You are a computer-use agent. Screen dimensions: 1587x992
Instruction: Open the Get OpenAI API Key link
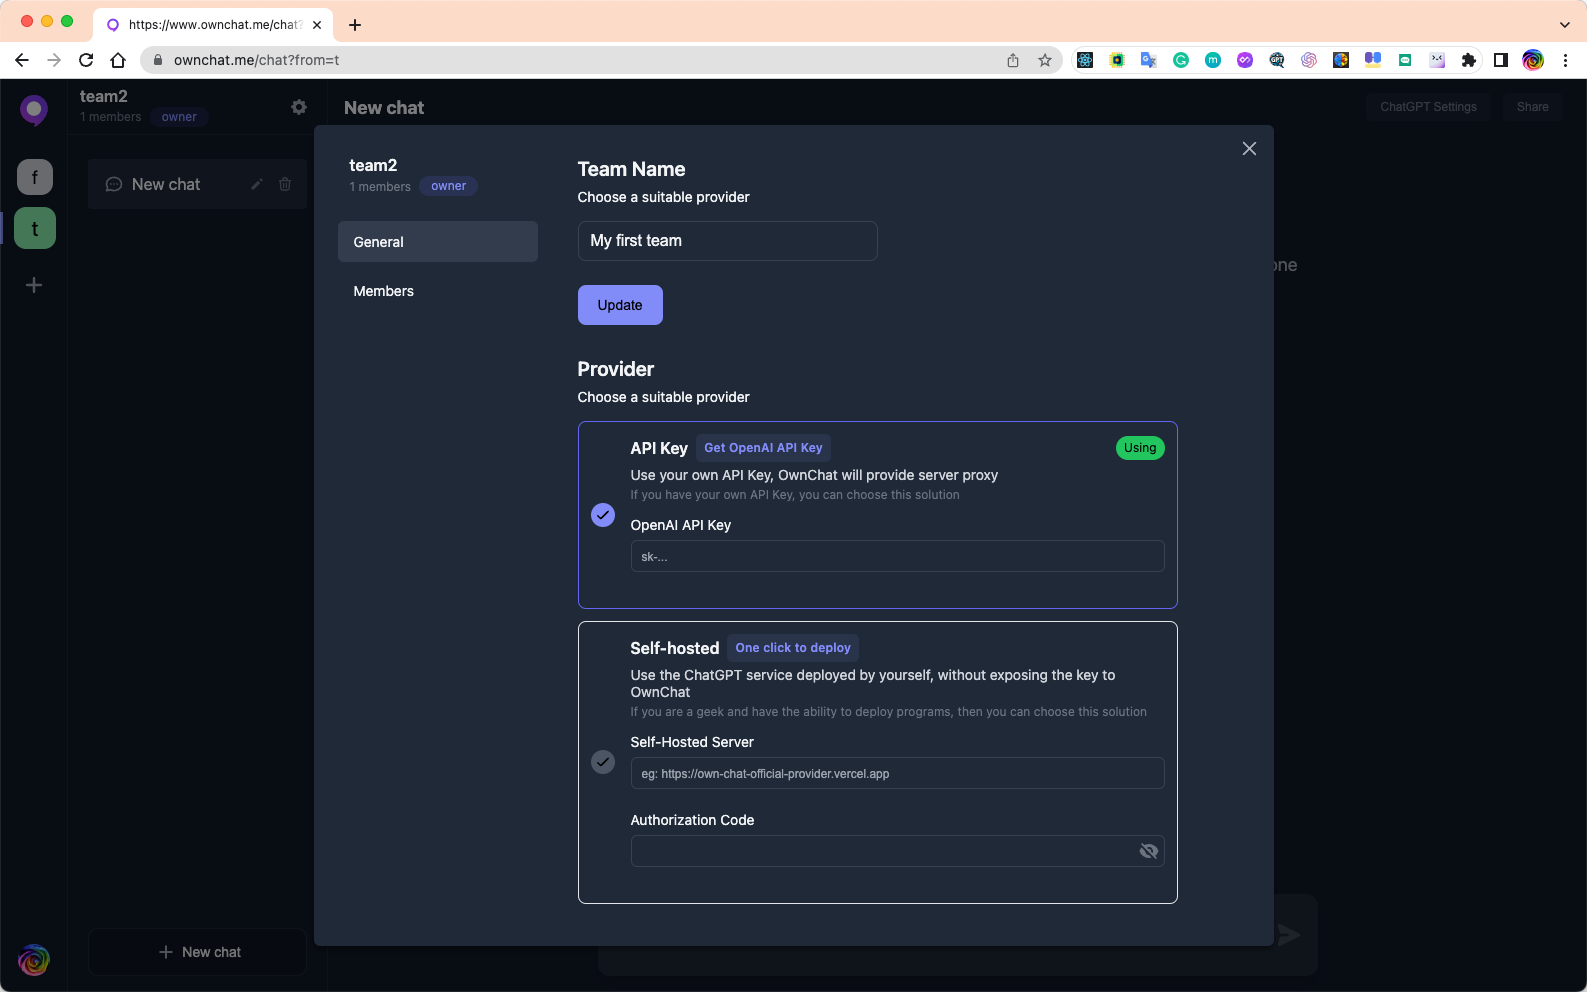(763, 448)
